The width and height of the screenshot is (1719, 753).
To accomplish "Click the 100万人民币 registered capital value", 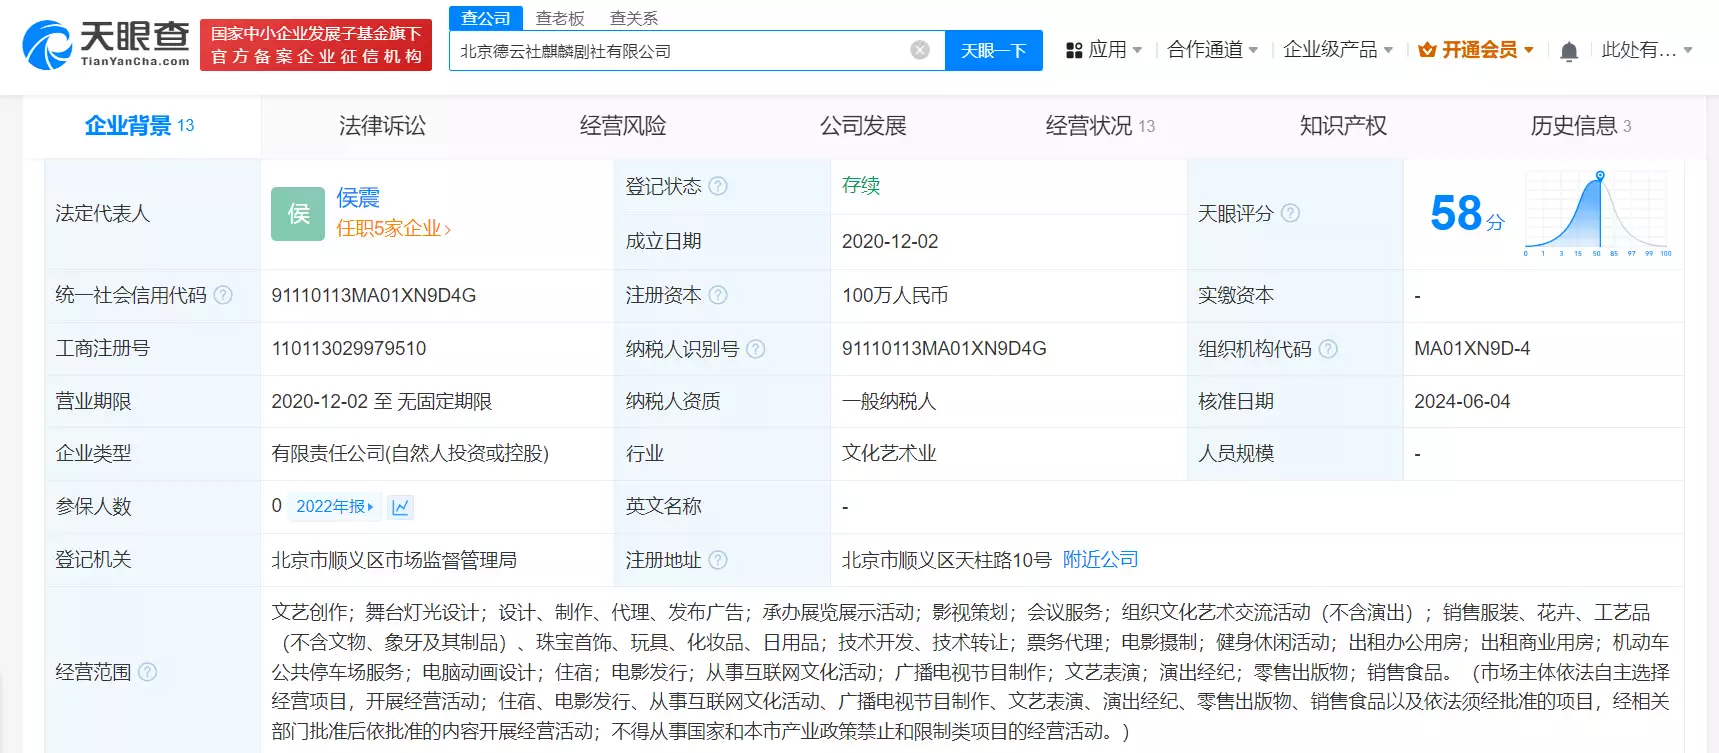I will click(x=895, y=296).
